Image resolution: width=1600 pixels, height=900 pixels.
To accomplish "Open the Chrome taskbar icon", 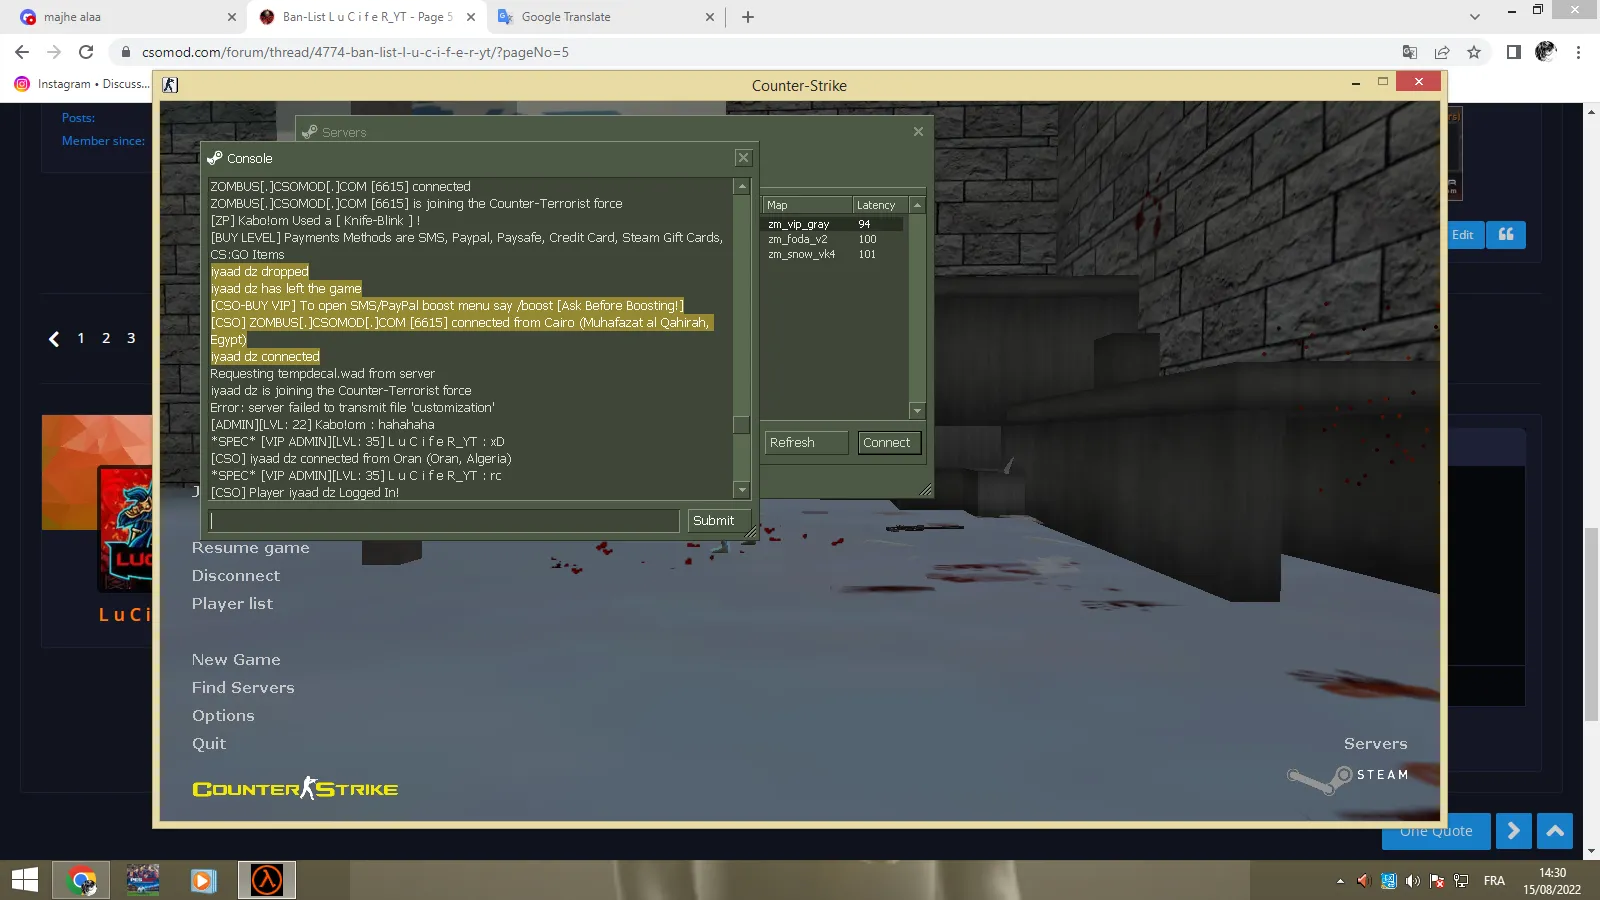I will pos(82,880).
